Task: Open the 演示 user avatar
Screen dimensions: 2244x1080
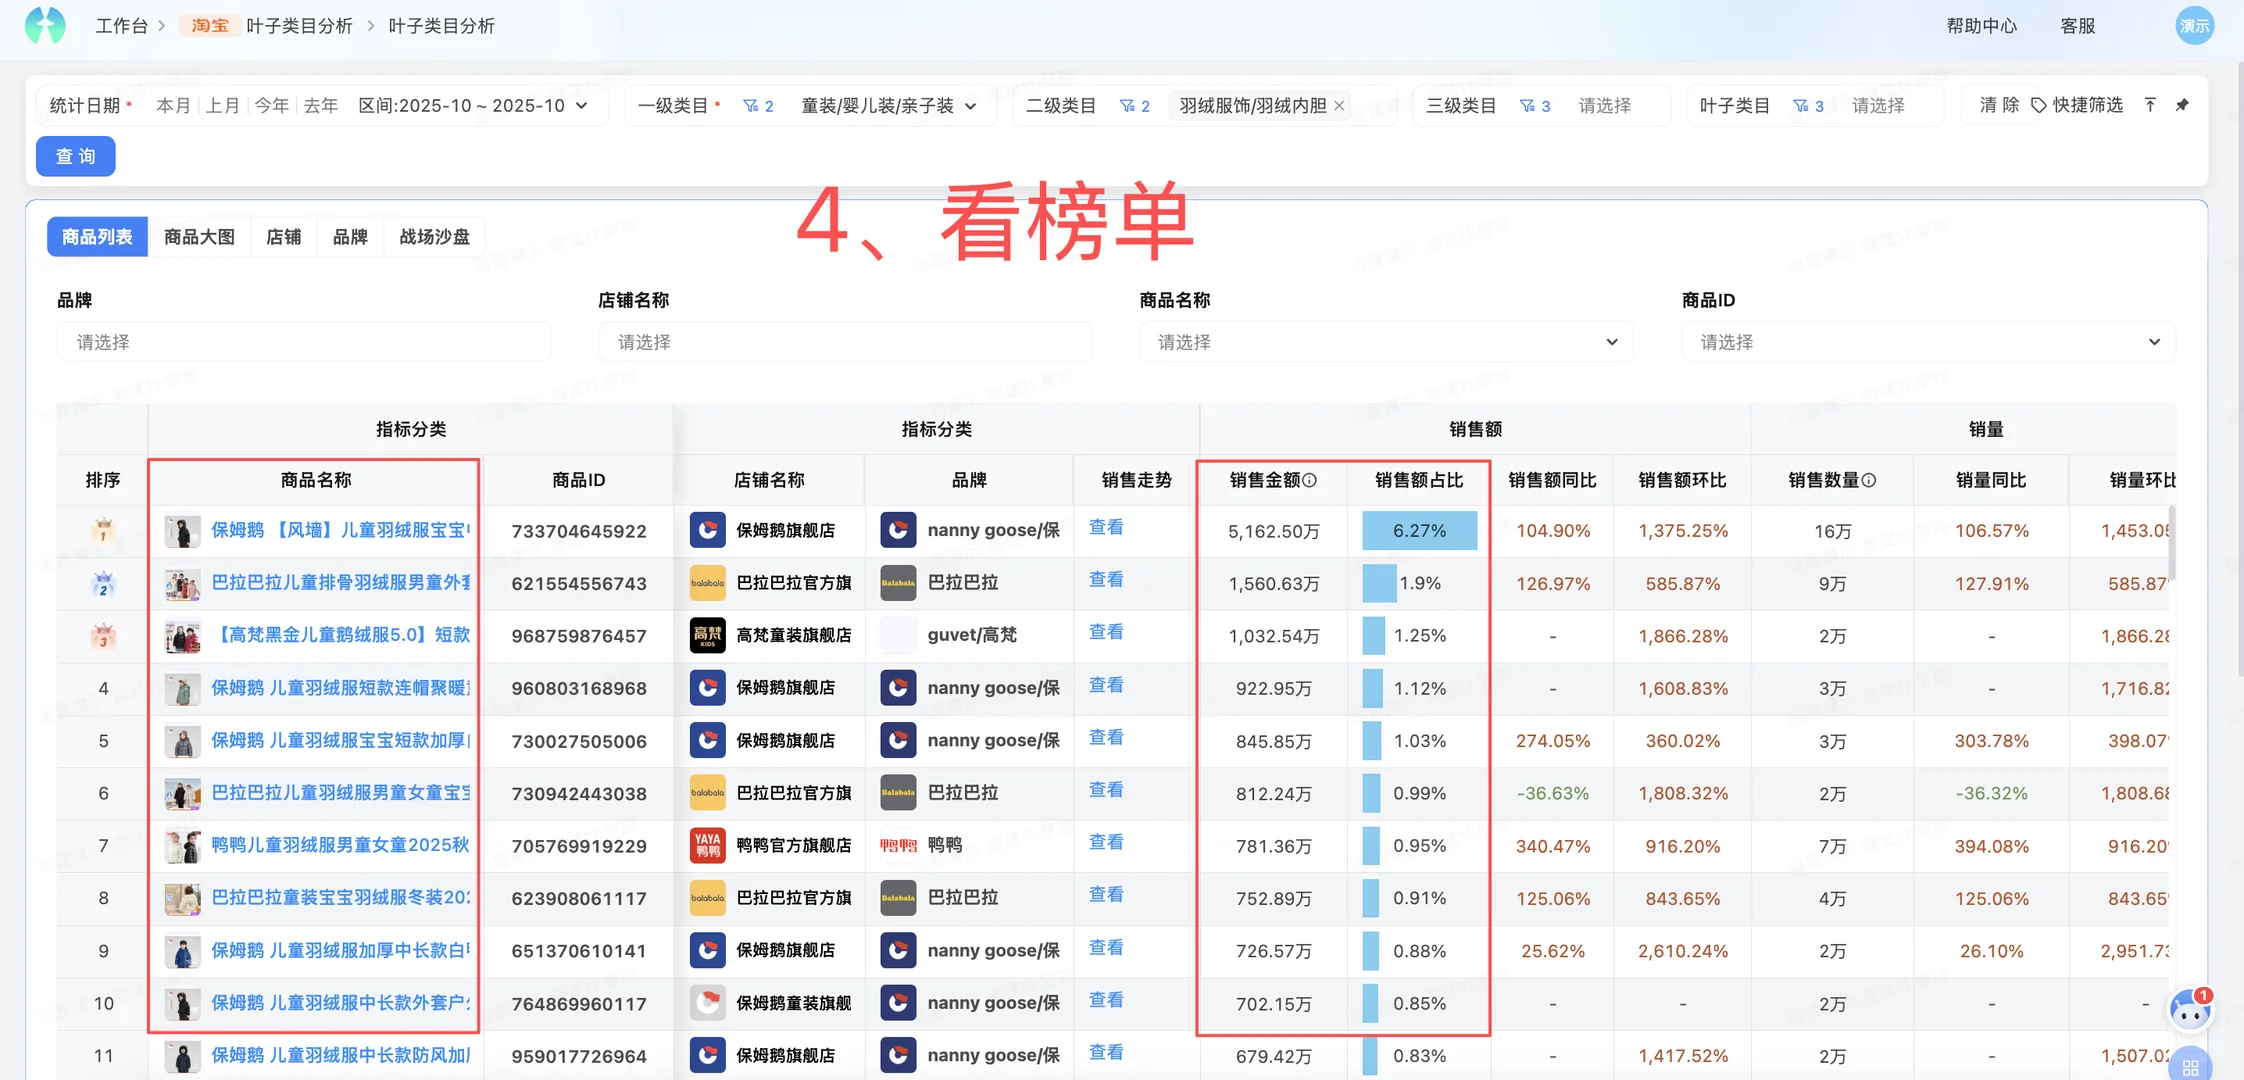Action: click(x=2194, y=26)
